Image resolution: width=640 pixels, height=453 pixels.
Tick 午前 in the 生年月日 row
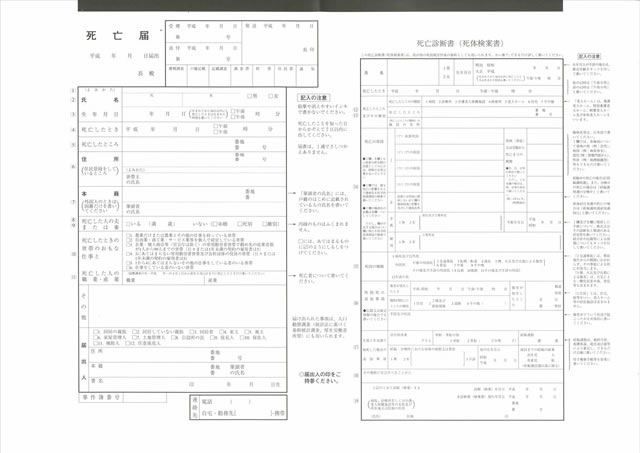coord(233,111)
